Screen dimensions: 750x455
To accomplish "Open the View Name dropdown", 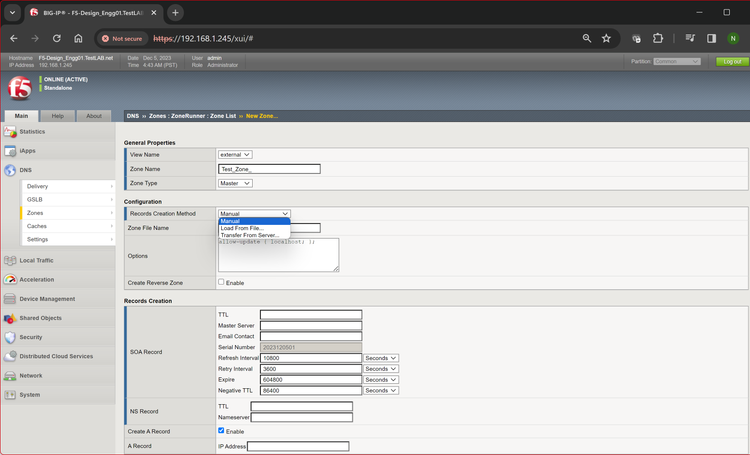I will click(235, 155).
